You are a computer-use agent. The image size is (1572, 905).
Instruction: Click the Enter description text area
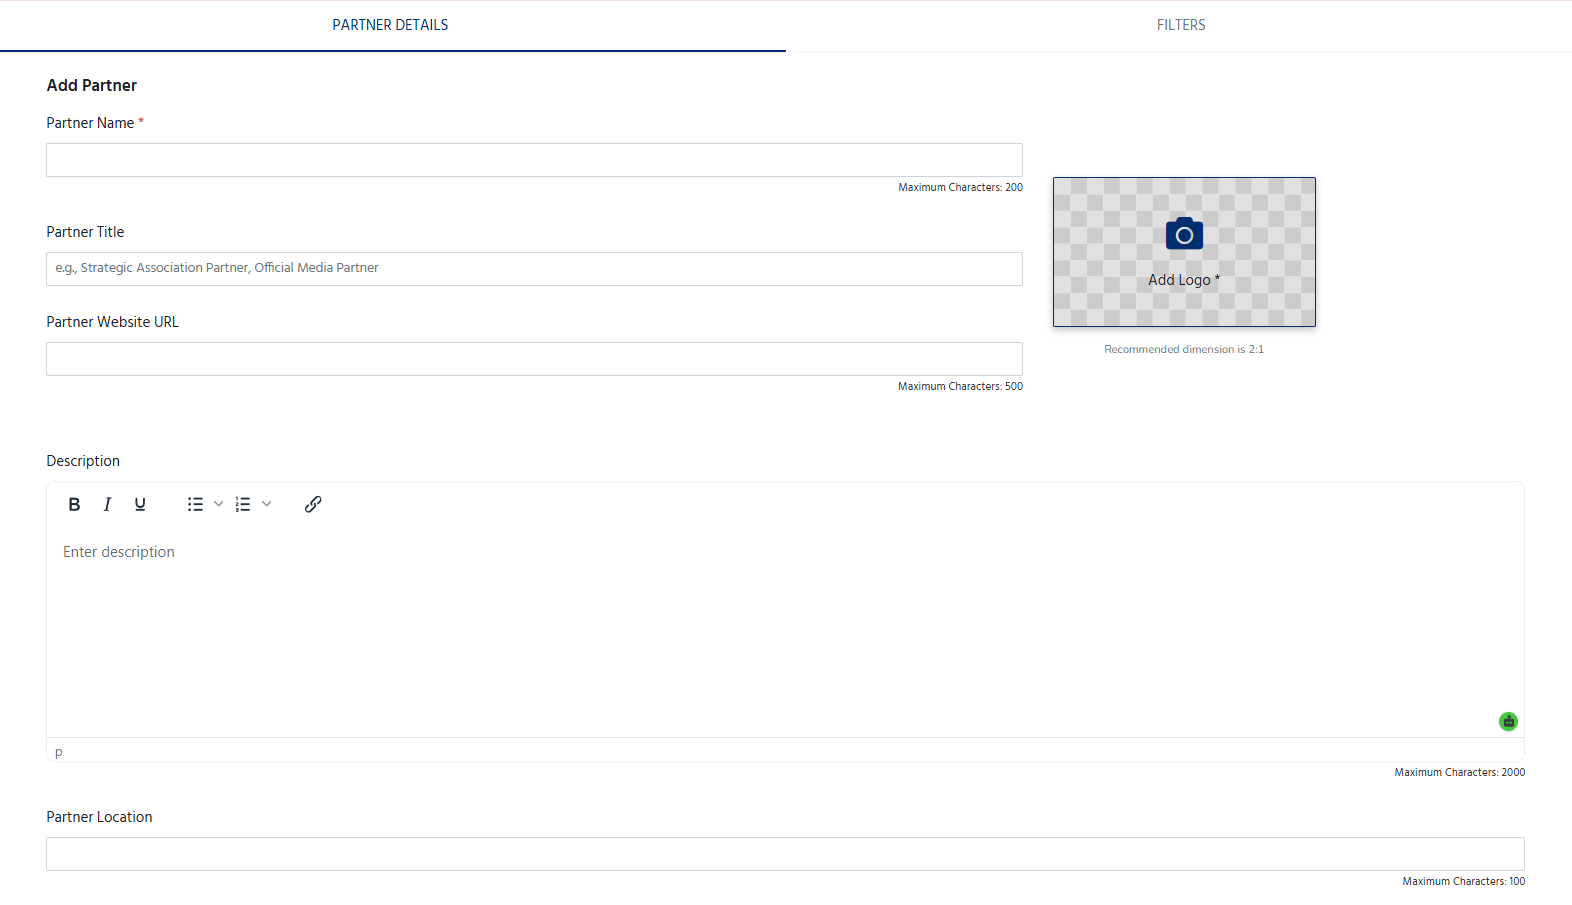point(785,632)
